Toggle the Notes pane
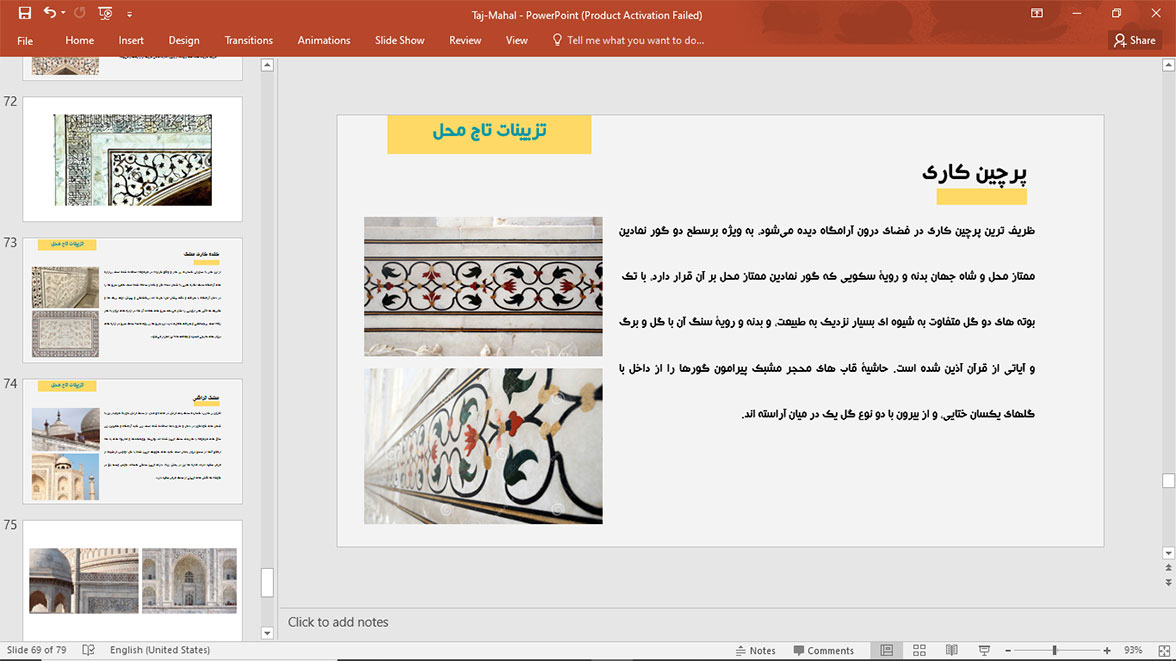Image resolution: width=1176 pixels, height=661 pixels. (754, 650)
